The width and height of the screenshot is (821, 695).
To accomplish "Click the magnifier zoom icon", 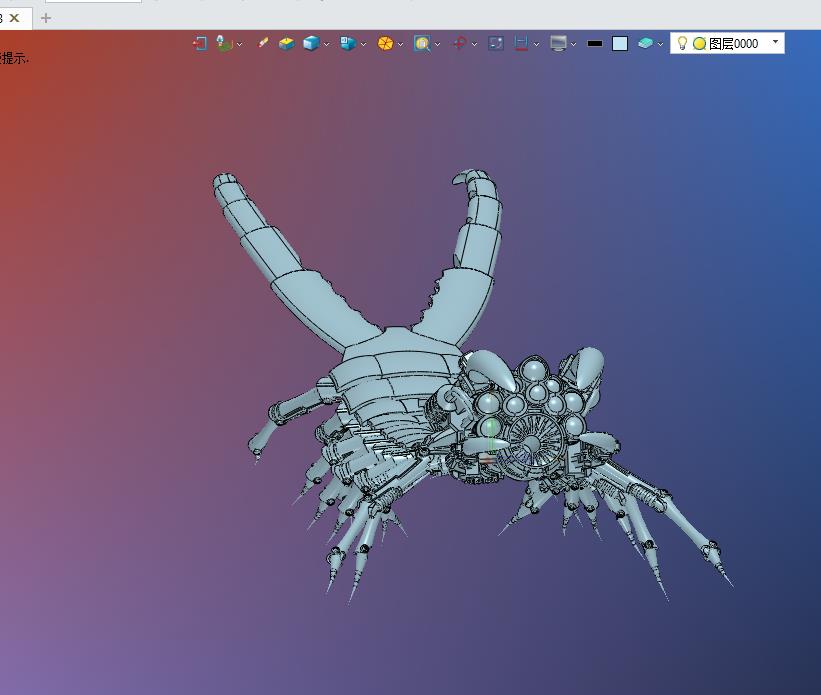I will [x=422, y=44].
